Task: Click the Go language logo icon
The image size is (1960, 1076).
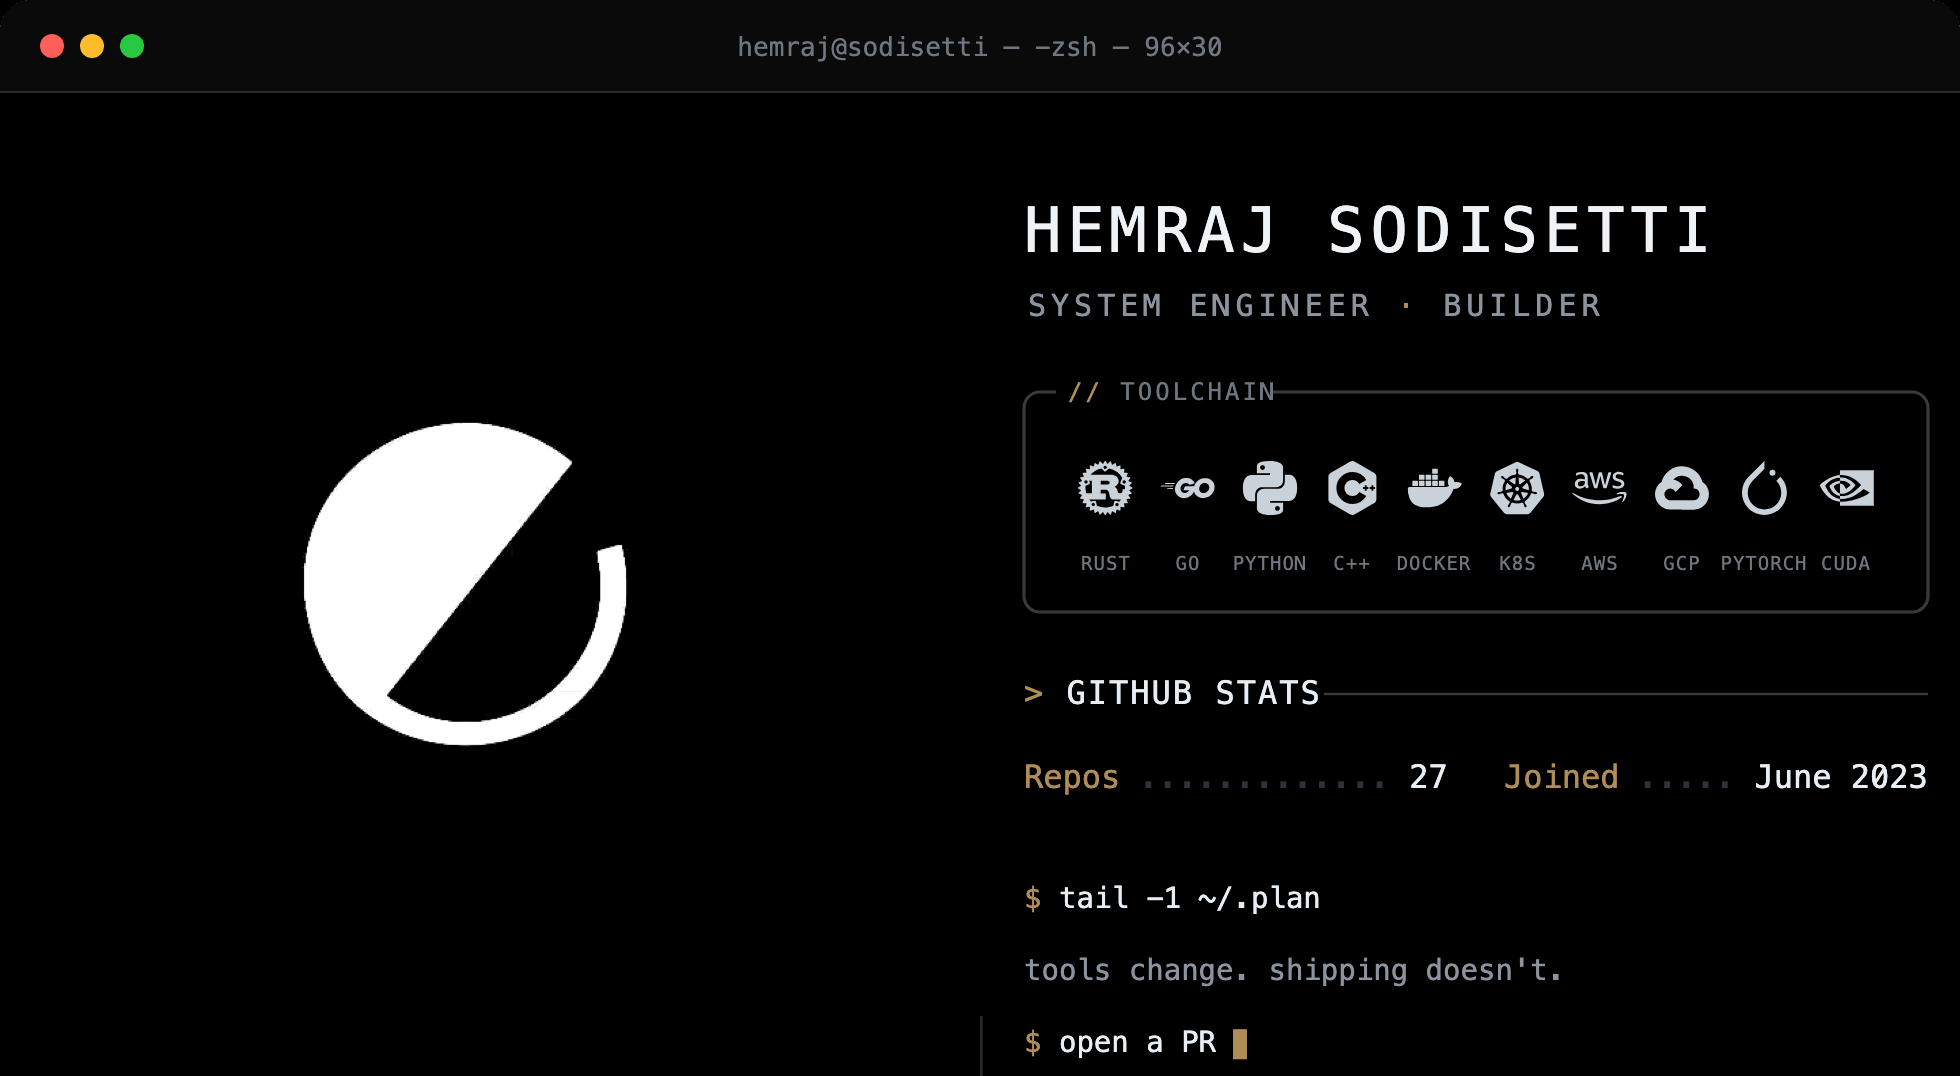Action: coord(1187,488)
